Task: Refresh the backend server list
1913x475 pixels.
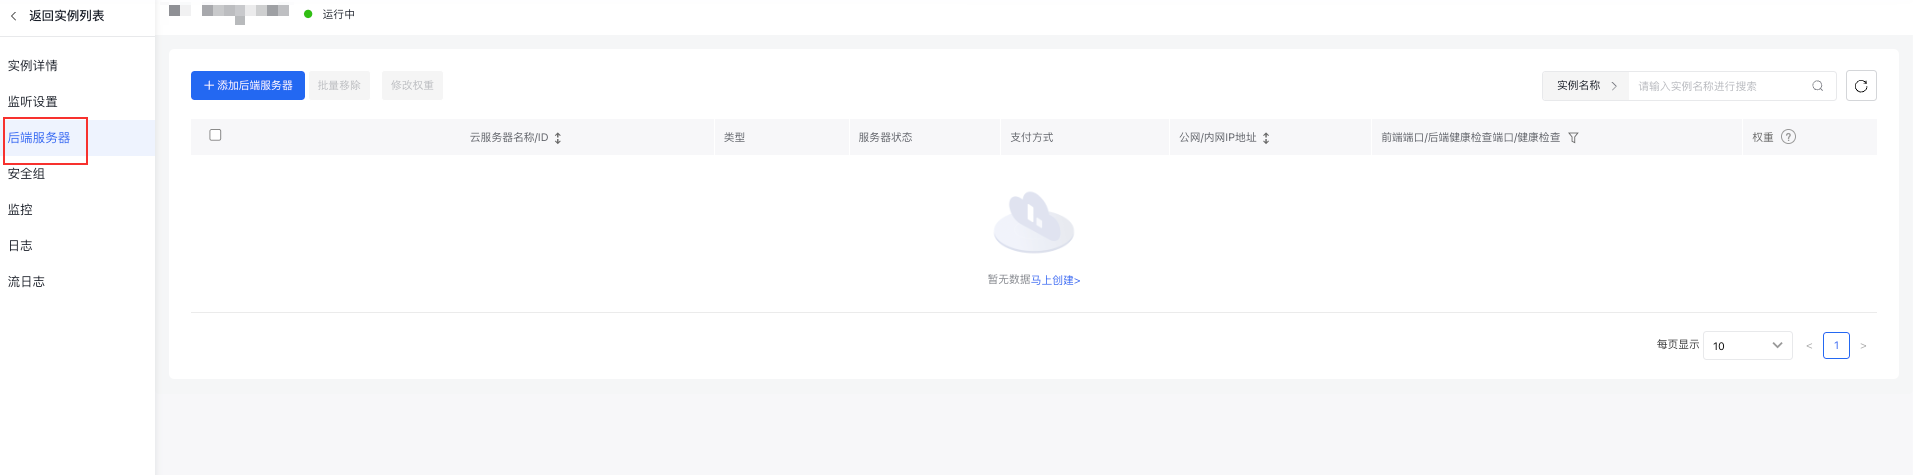Action: point(1861,86)
